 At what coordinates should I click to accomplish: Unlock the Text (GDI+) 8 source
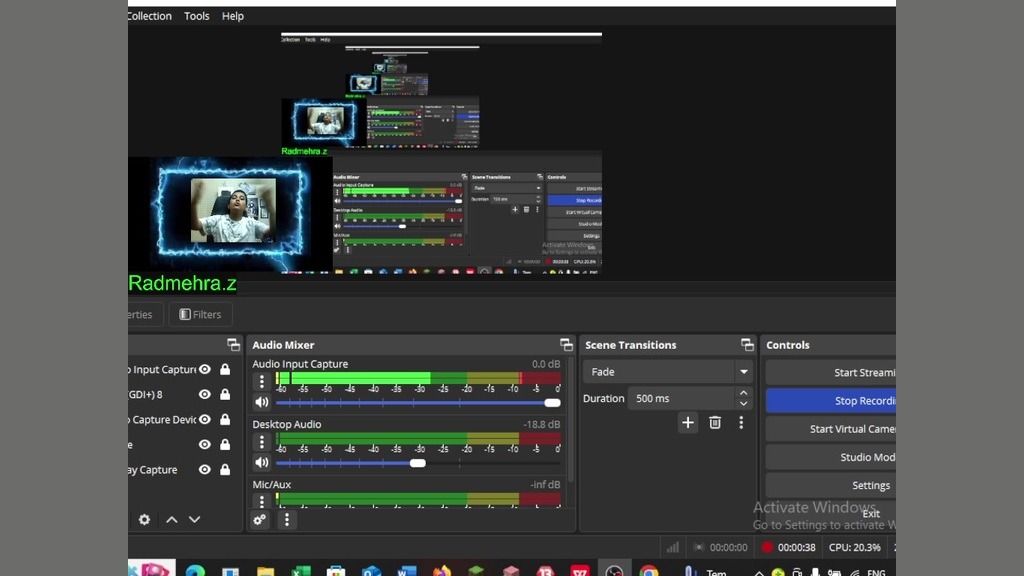tap(225, 395)
